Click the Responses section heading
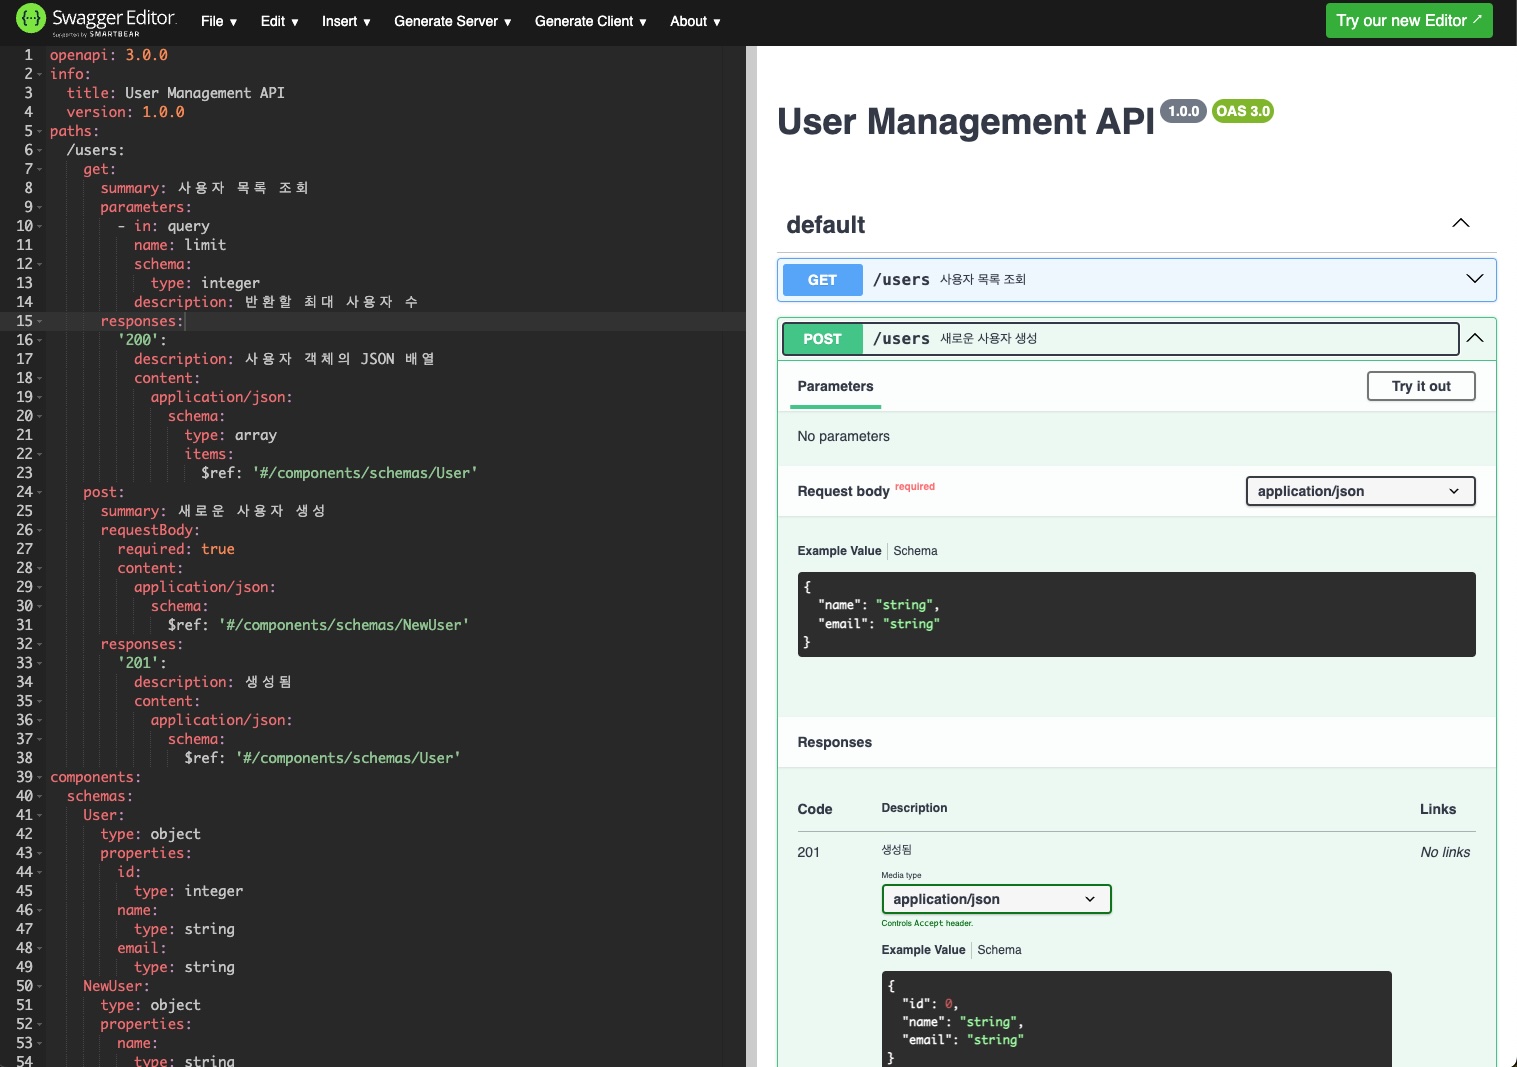 click(x=834, y=742)
